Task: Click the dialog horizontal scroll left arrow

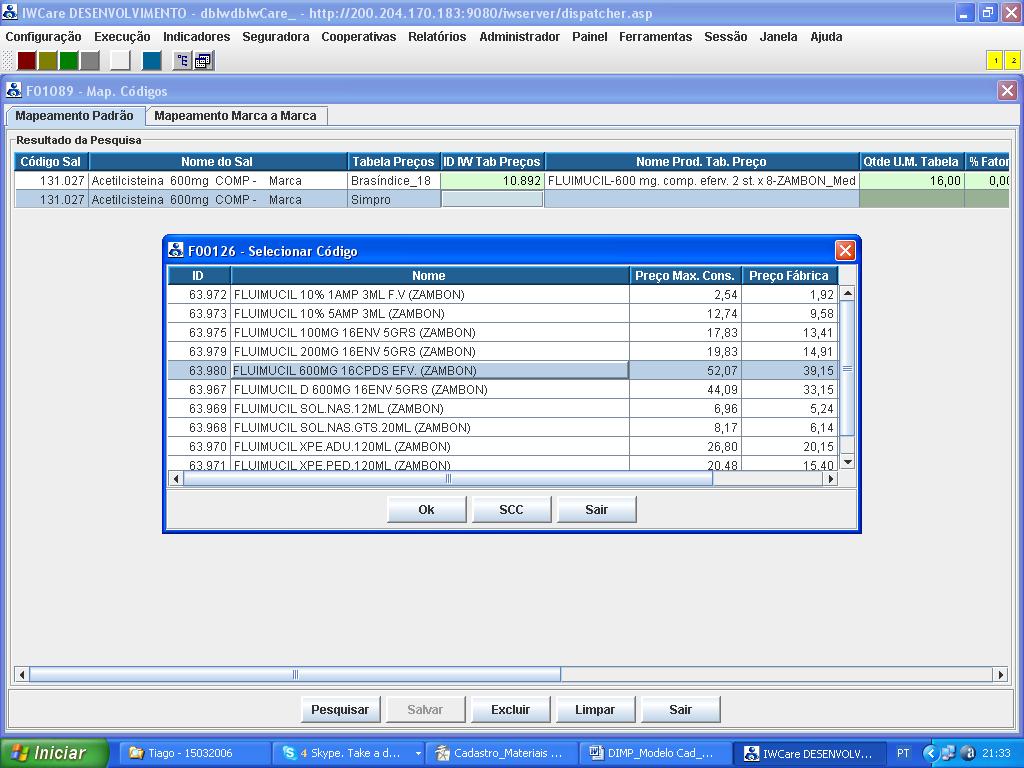Action: (x=176, y=479)
